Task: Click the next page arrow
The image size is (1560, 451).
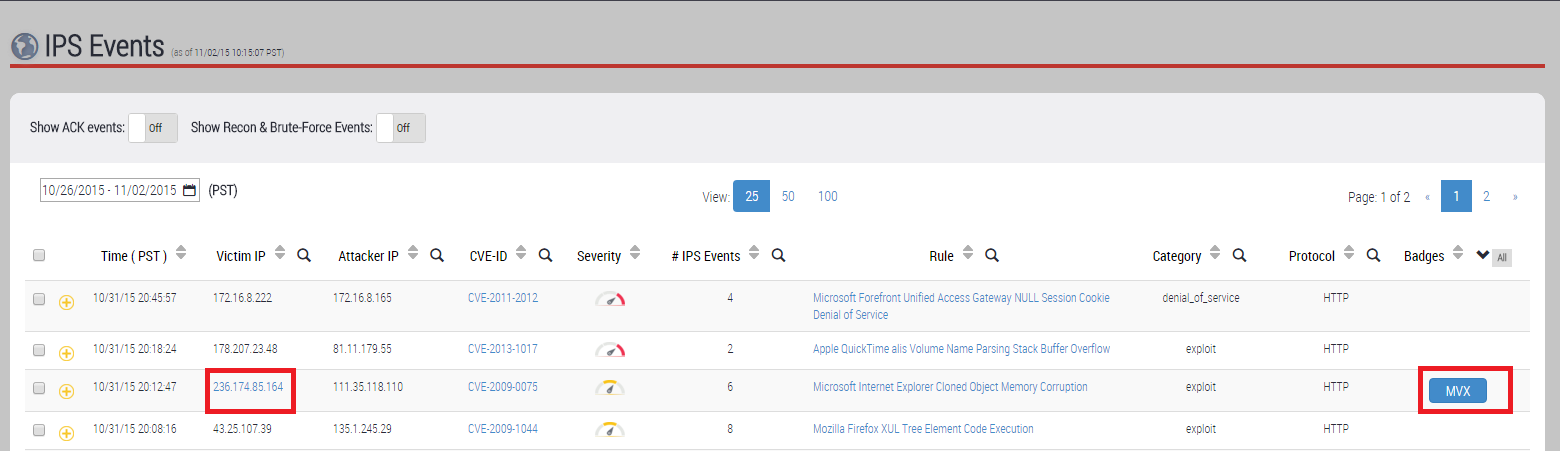Action: tap(1515, 197)
